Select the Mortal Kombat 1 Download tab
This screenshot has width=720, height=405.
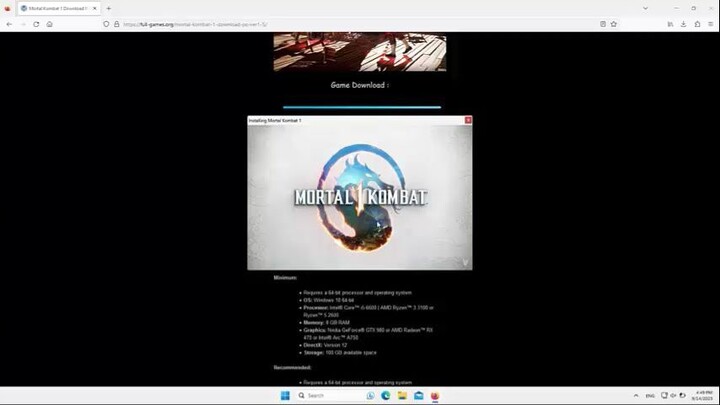tap(59, 8)
